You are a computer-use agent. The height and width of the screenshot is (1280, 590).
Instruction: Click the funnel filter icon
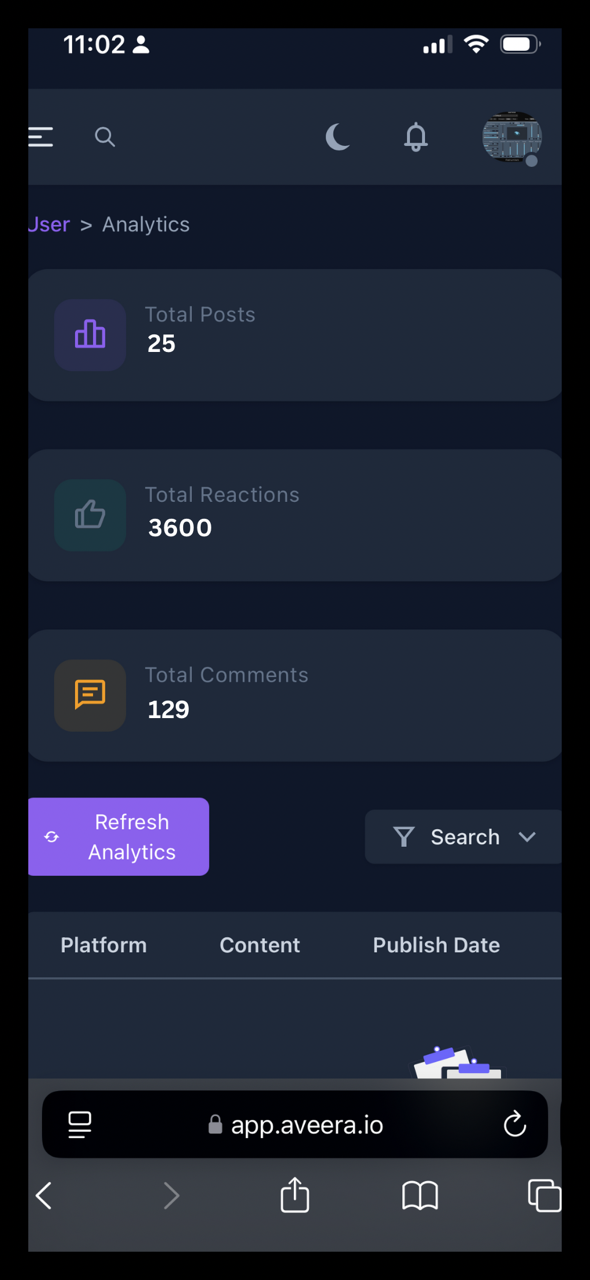[x=404, y=837]
